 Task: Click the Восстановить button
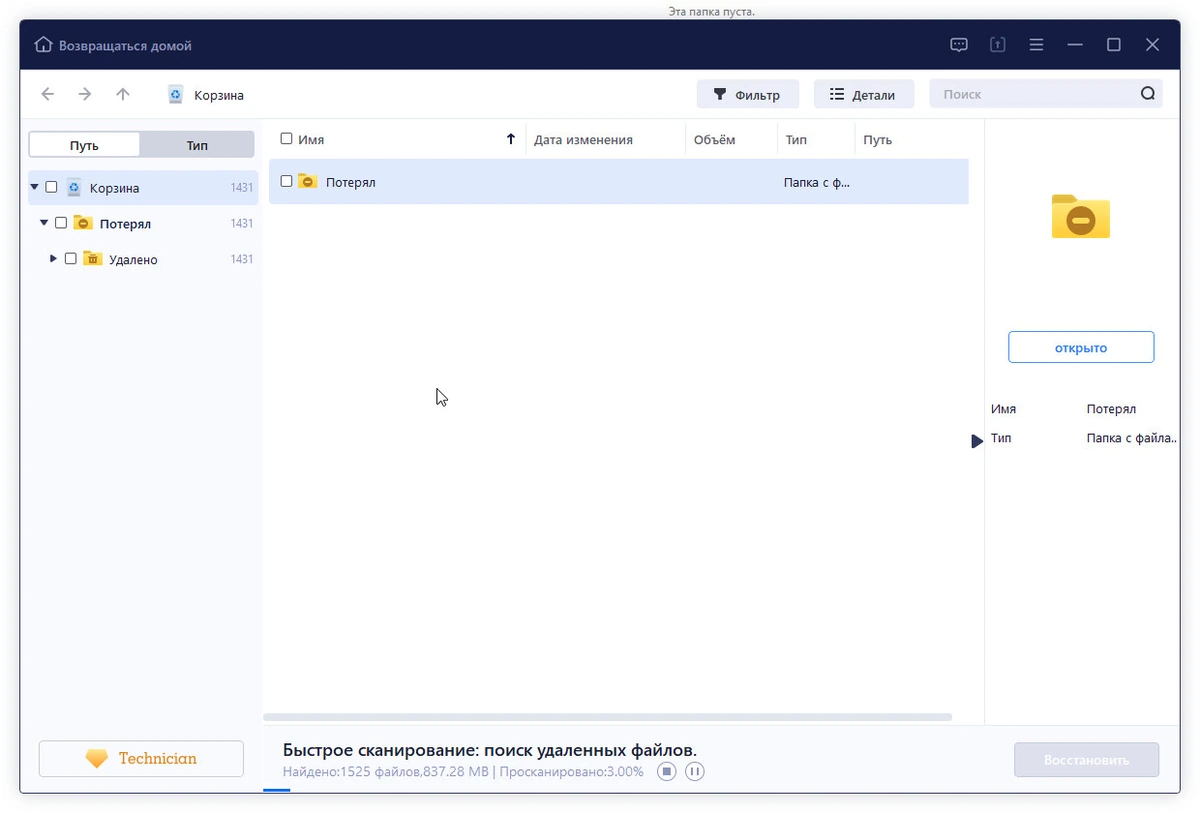click(1086, 760)
